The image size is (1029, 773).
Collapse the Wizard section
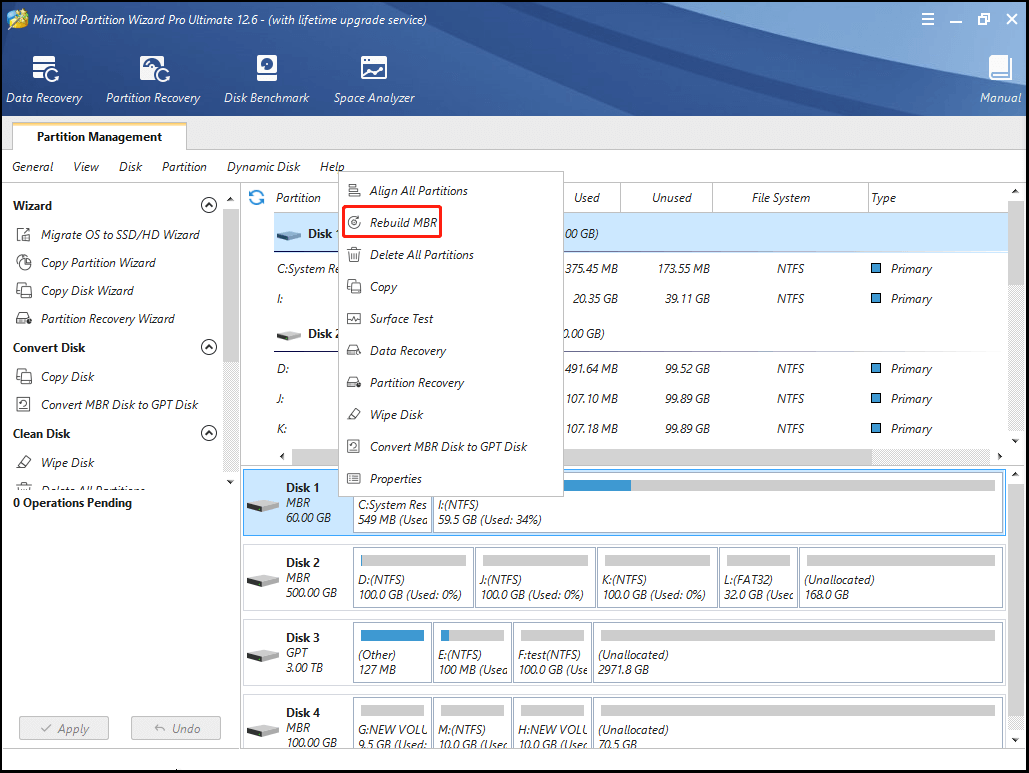click(x=209, y=205)
